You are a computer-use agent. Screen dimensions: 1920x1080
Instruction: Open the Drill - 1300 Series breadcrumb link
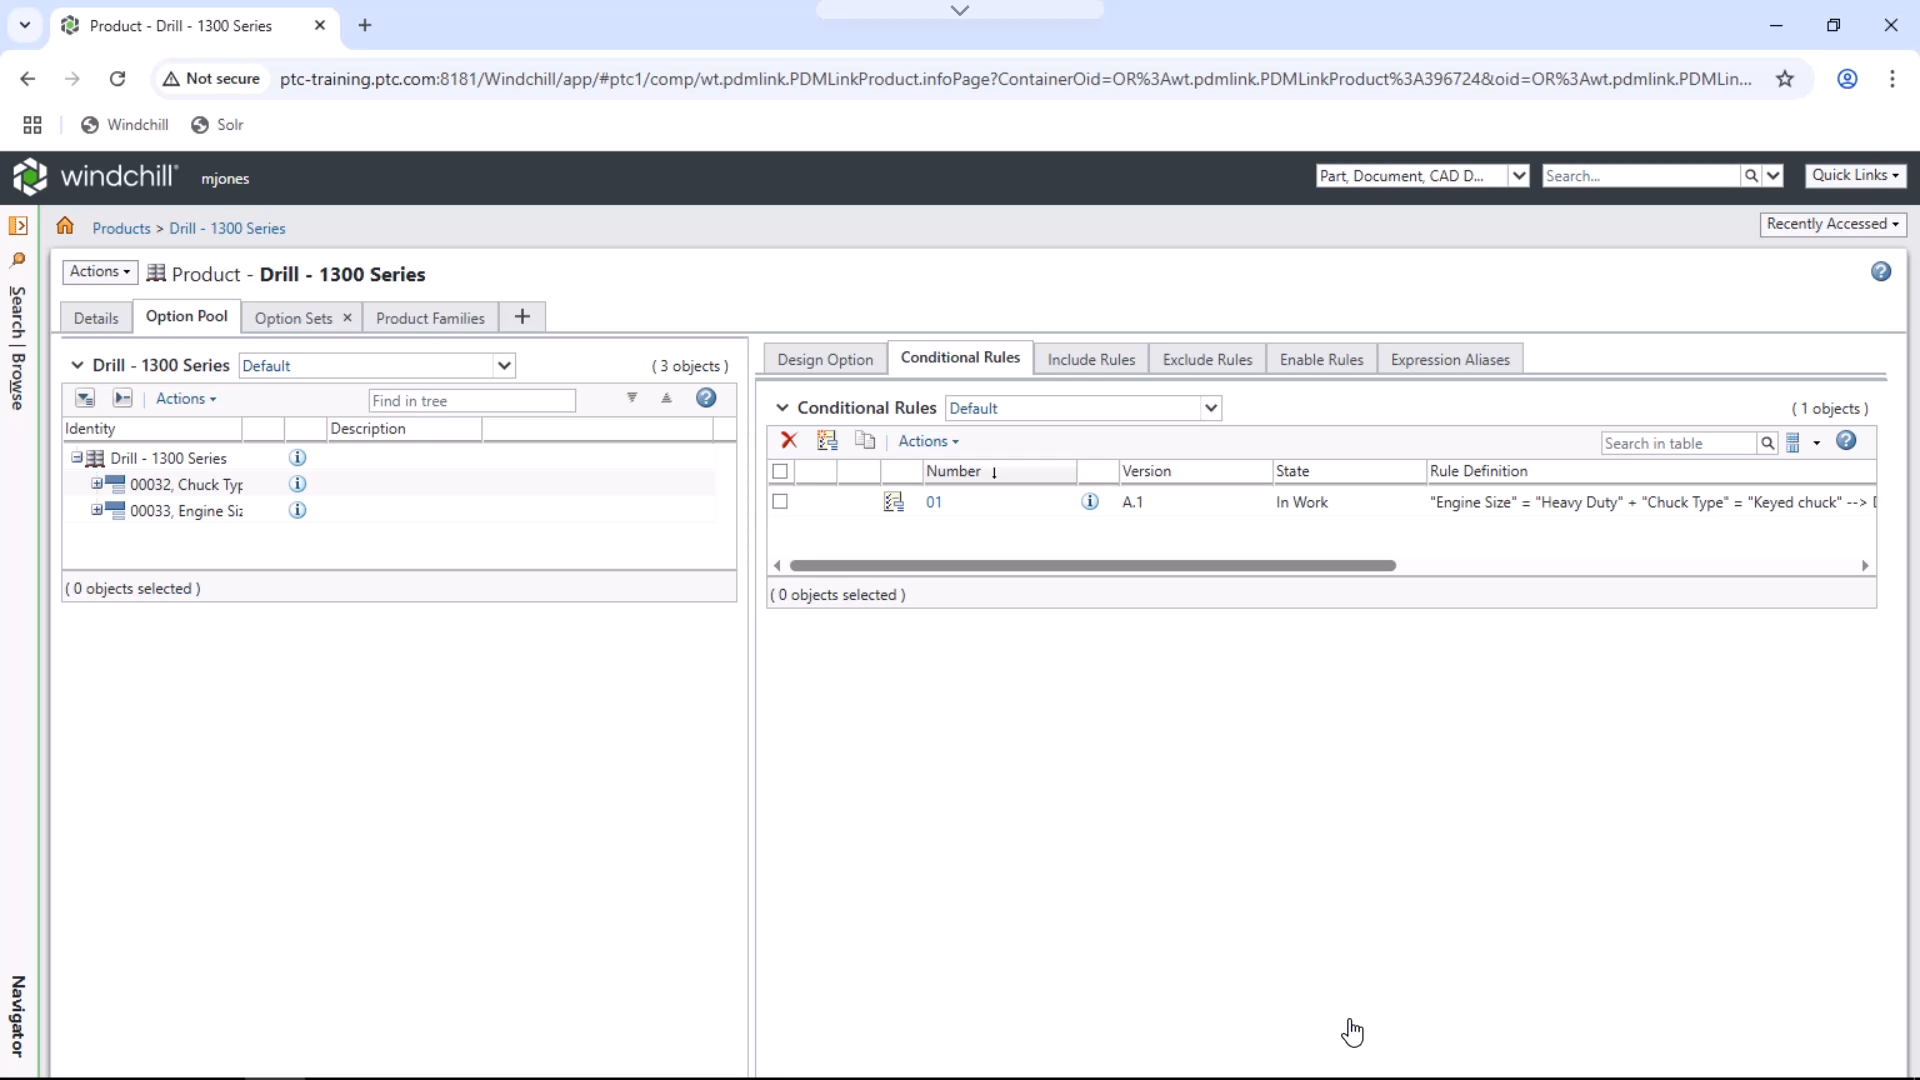[227, 228]
